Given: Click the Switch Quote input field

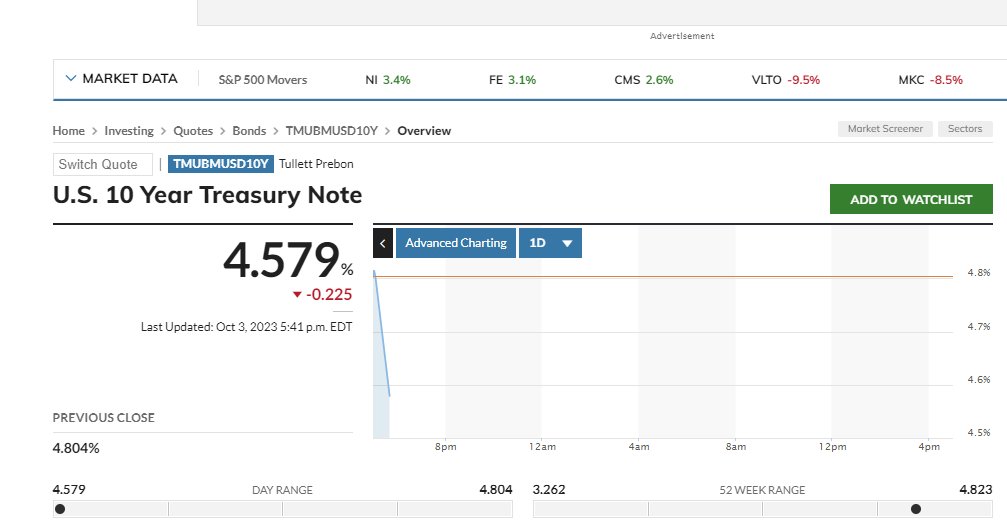Looking at the screenshot, I should click(x=103, y=164).
